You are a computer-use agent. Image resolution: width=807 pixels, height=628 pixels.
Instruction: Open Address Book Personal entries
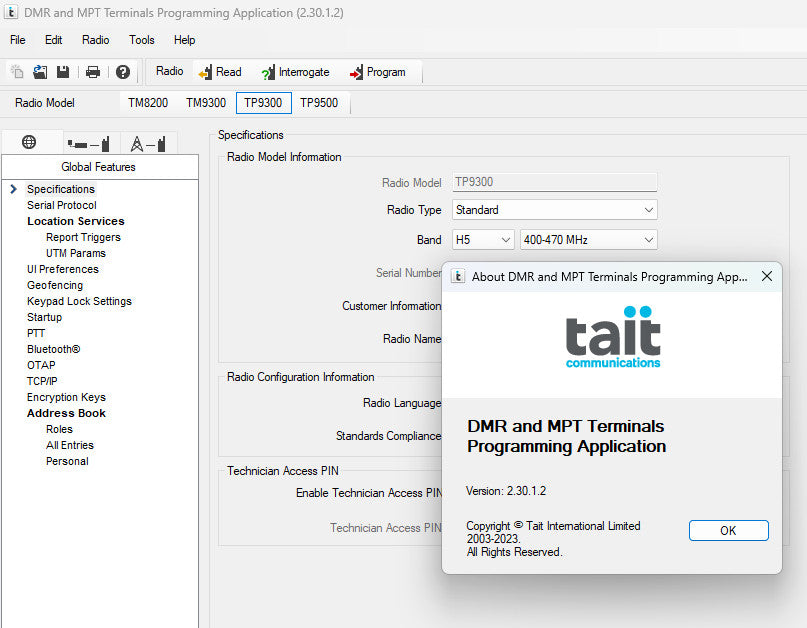click(67, 461)
